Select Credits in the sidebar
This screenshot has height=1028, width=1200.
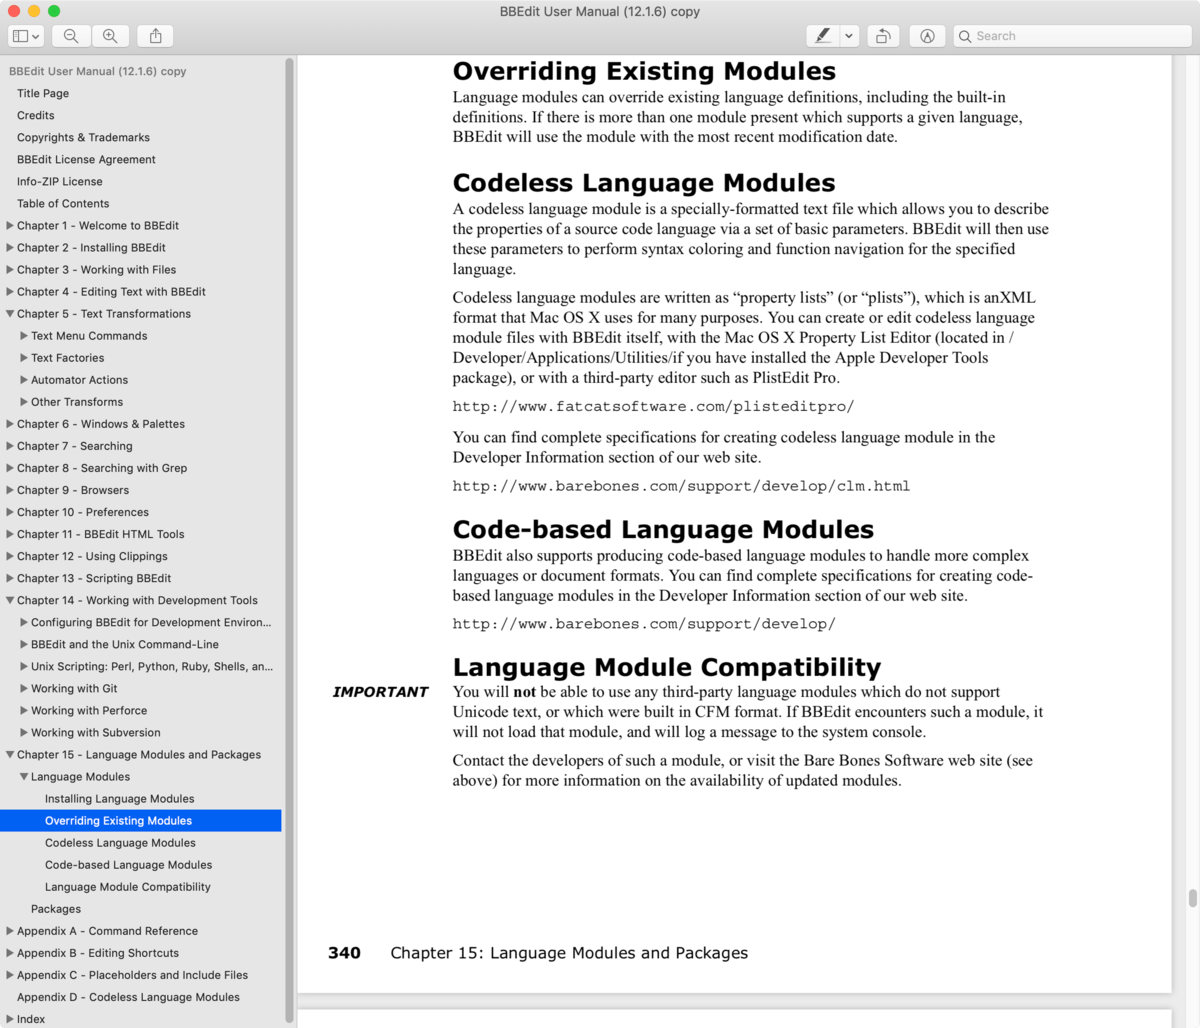tap(35, 115)
